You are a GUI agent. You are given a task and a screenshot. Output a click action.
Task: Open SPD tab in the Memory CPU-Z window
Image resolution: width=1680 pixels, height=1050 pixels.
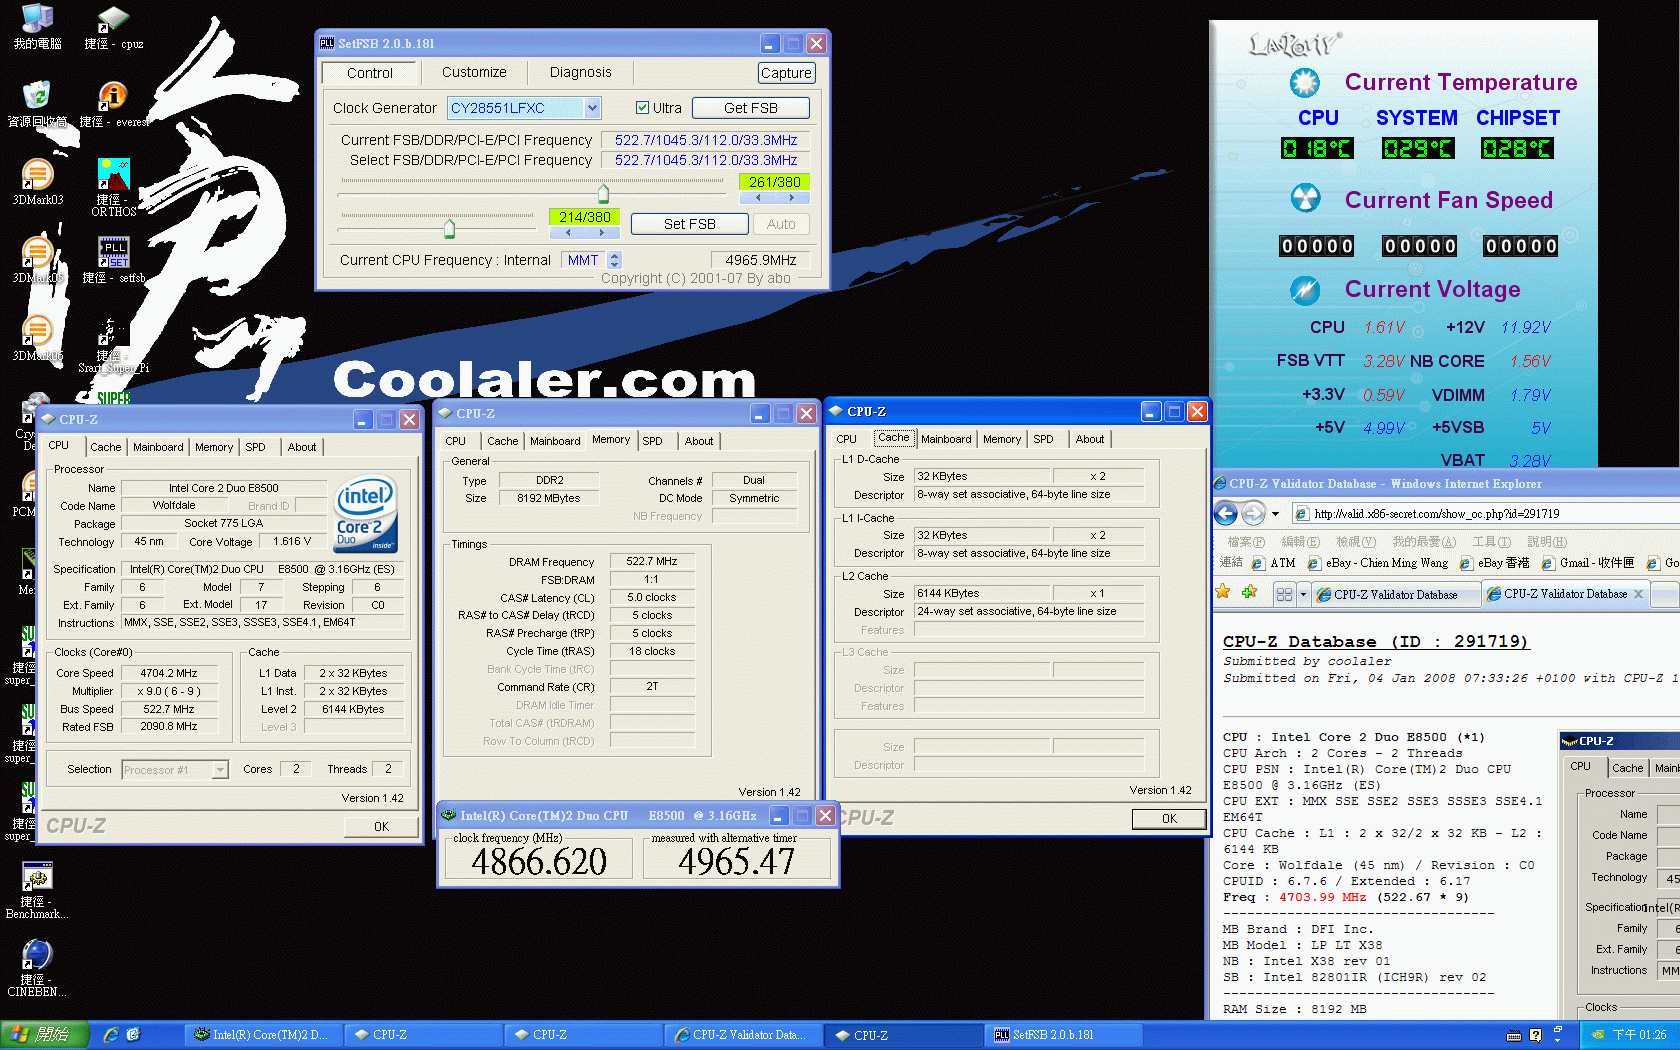(653, 441)
